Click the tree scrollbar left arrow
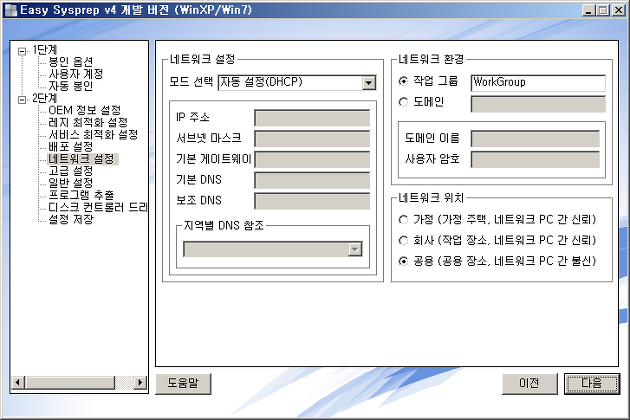 18,382
